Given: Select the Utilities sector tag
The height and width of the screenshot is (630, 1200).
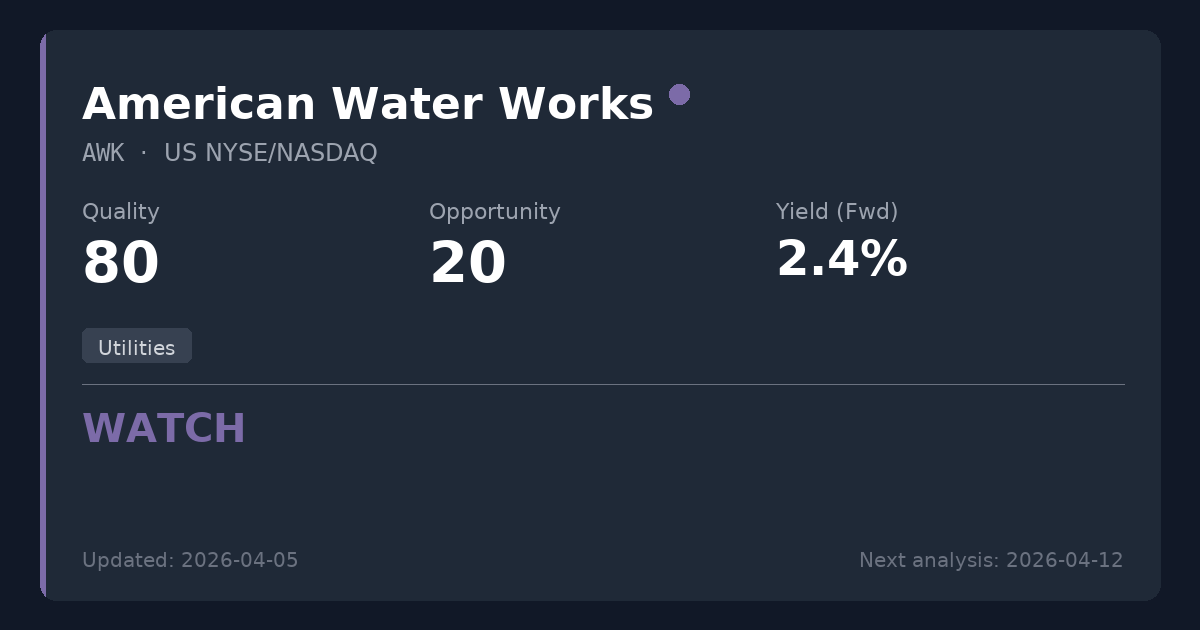Looking at the screenshot, I should [x=136, y=347].
